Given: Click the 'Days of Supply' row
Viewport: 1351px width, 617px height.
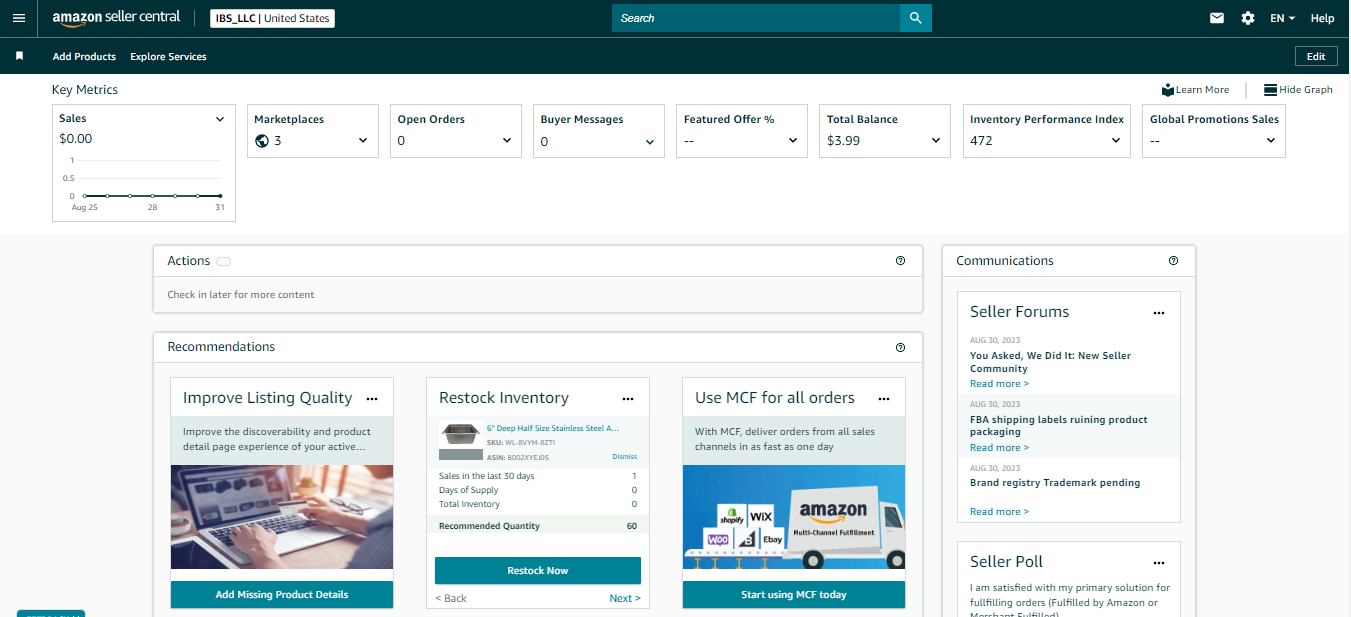Looking at the screenshot, I should (x=538, y=490).
